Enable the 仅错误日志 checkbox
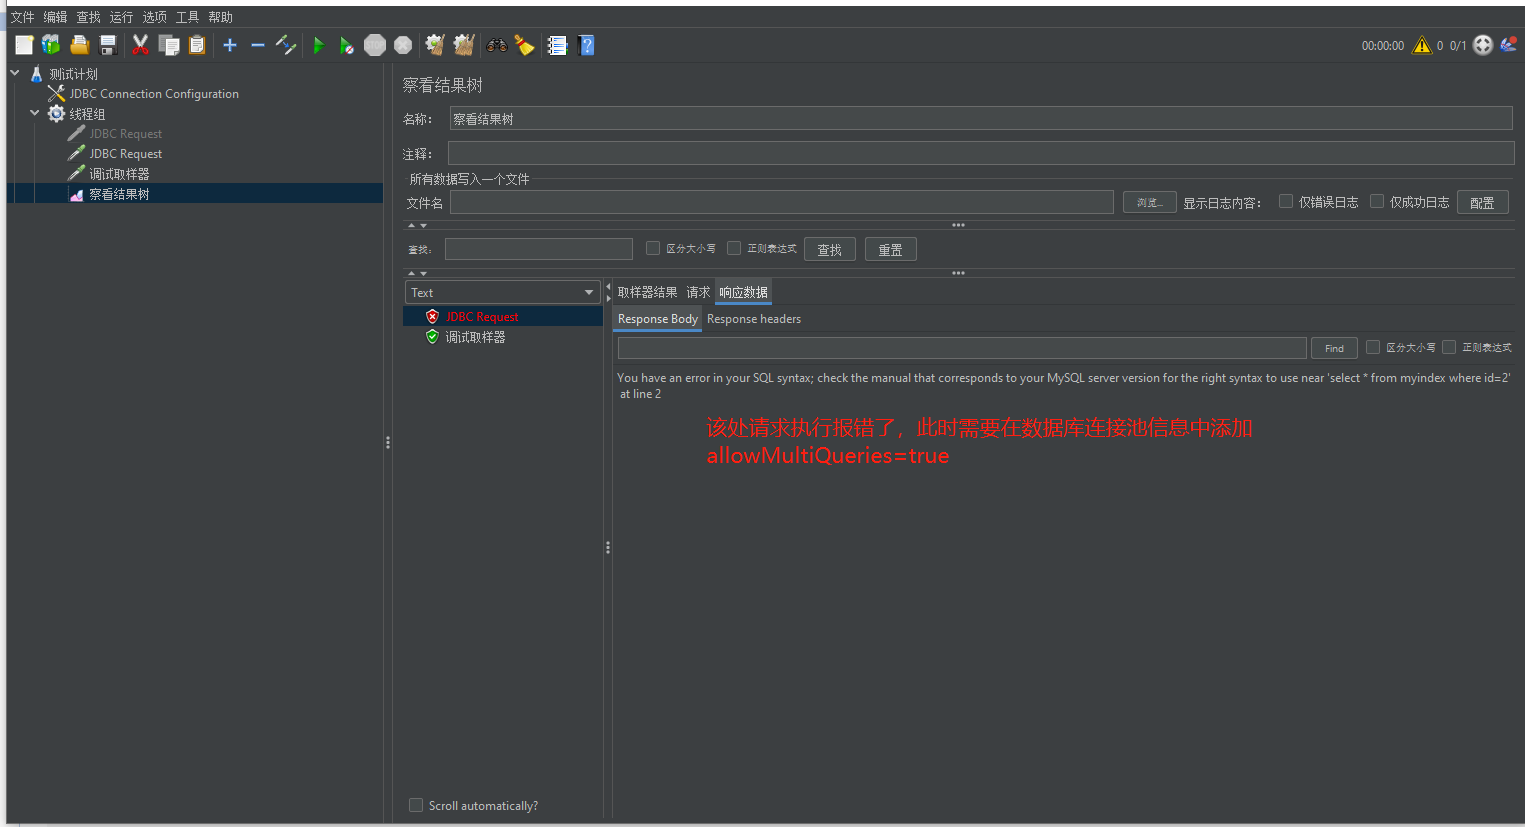 pyautogui.click(x=1286, y=201)
